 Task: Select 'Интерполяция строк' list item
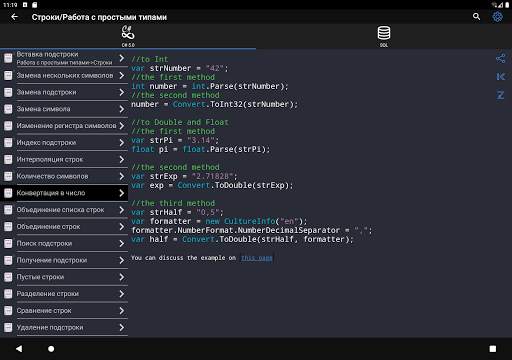[x=64, y=160]
